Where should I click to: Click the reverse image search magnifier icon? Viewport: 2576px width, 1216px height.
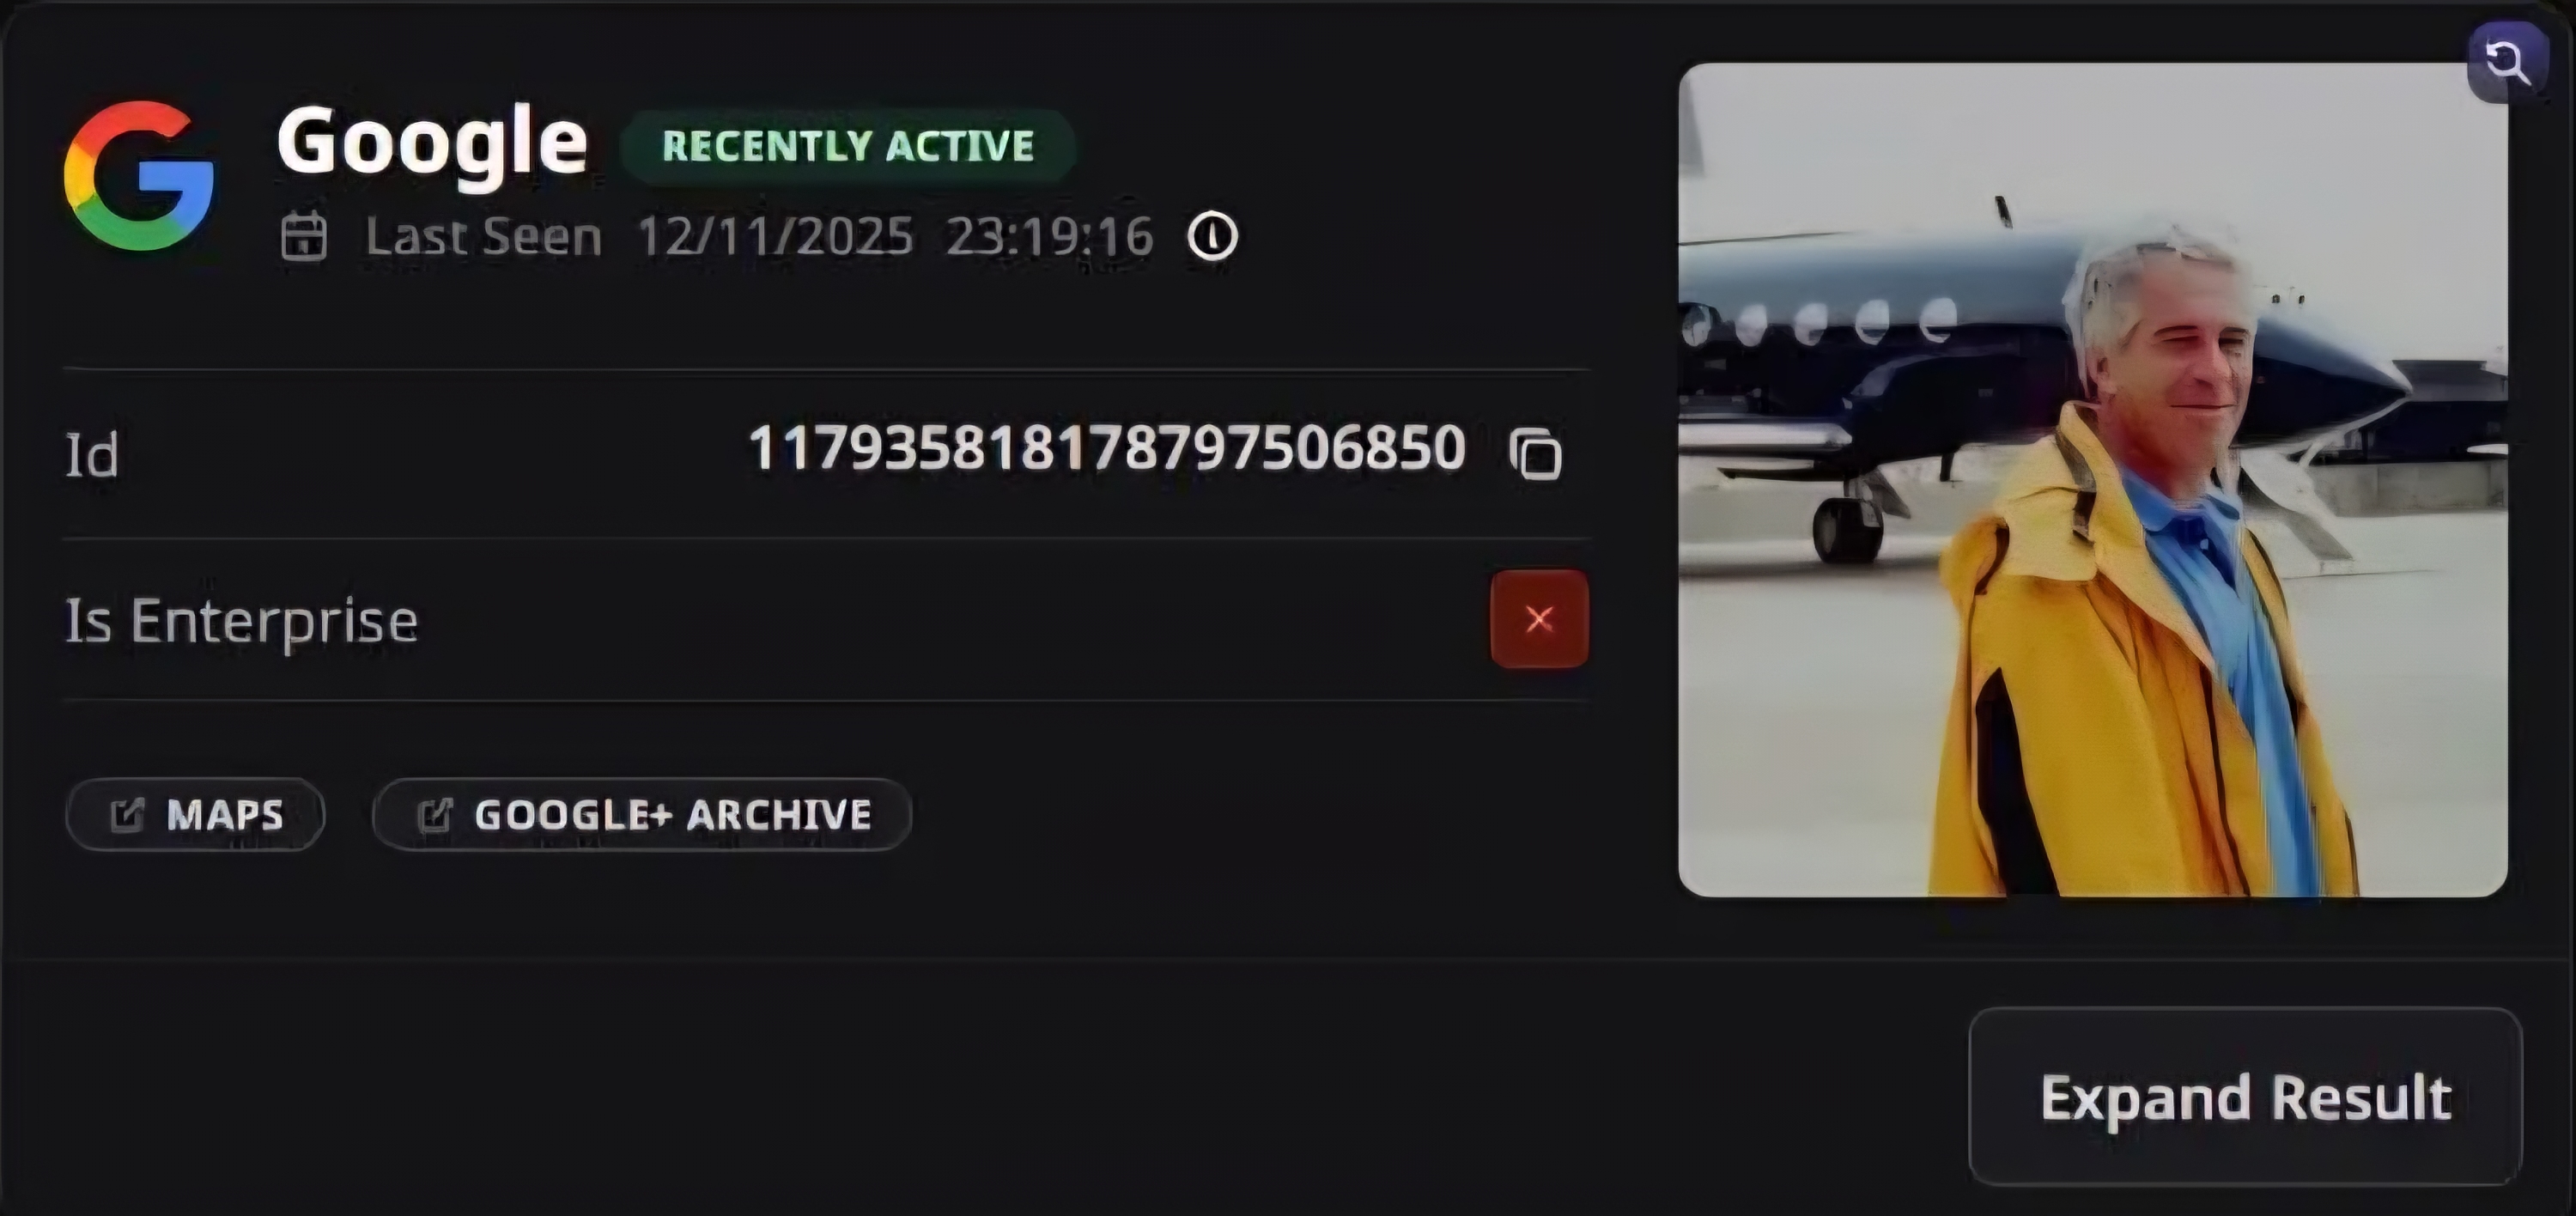(x=2508, y=62)
